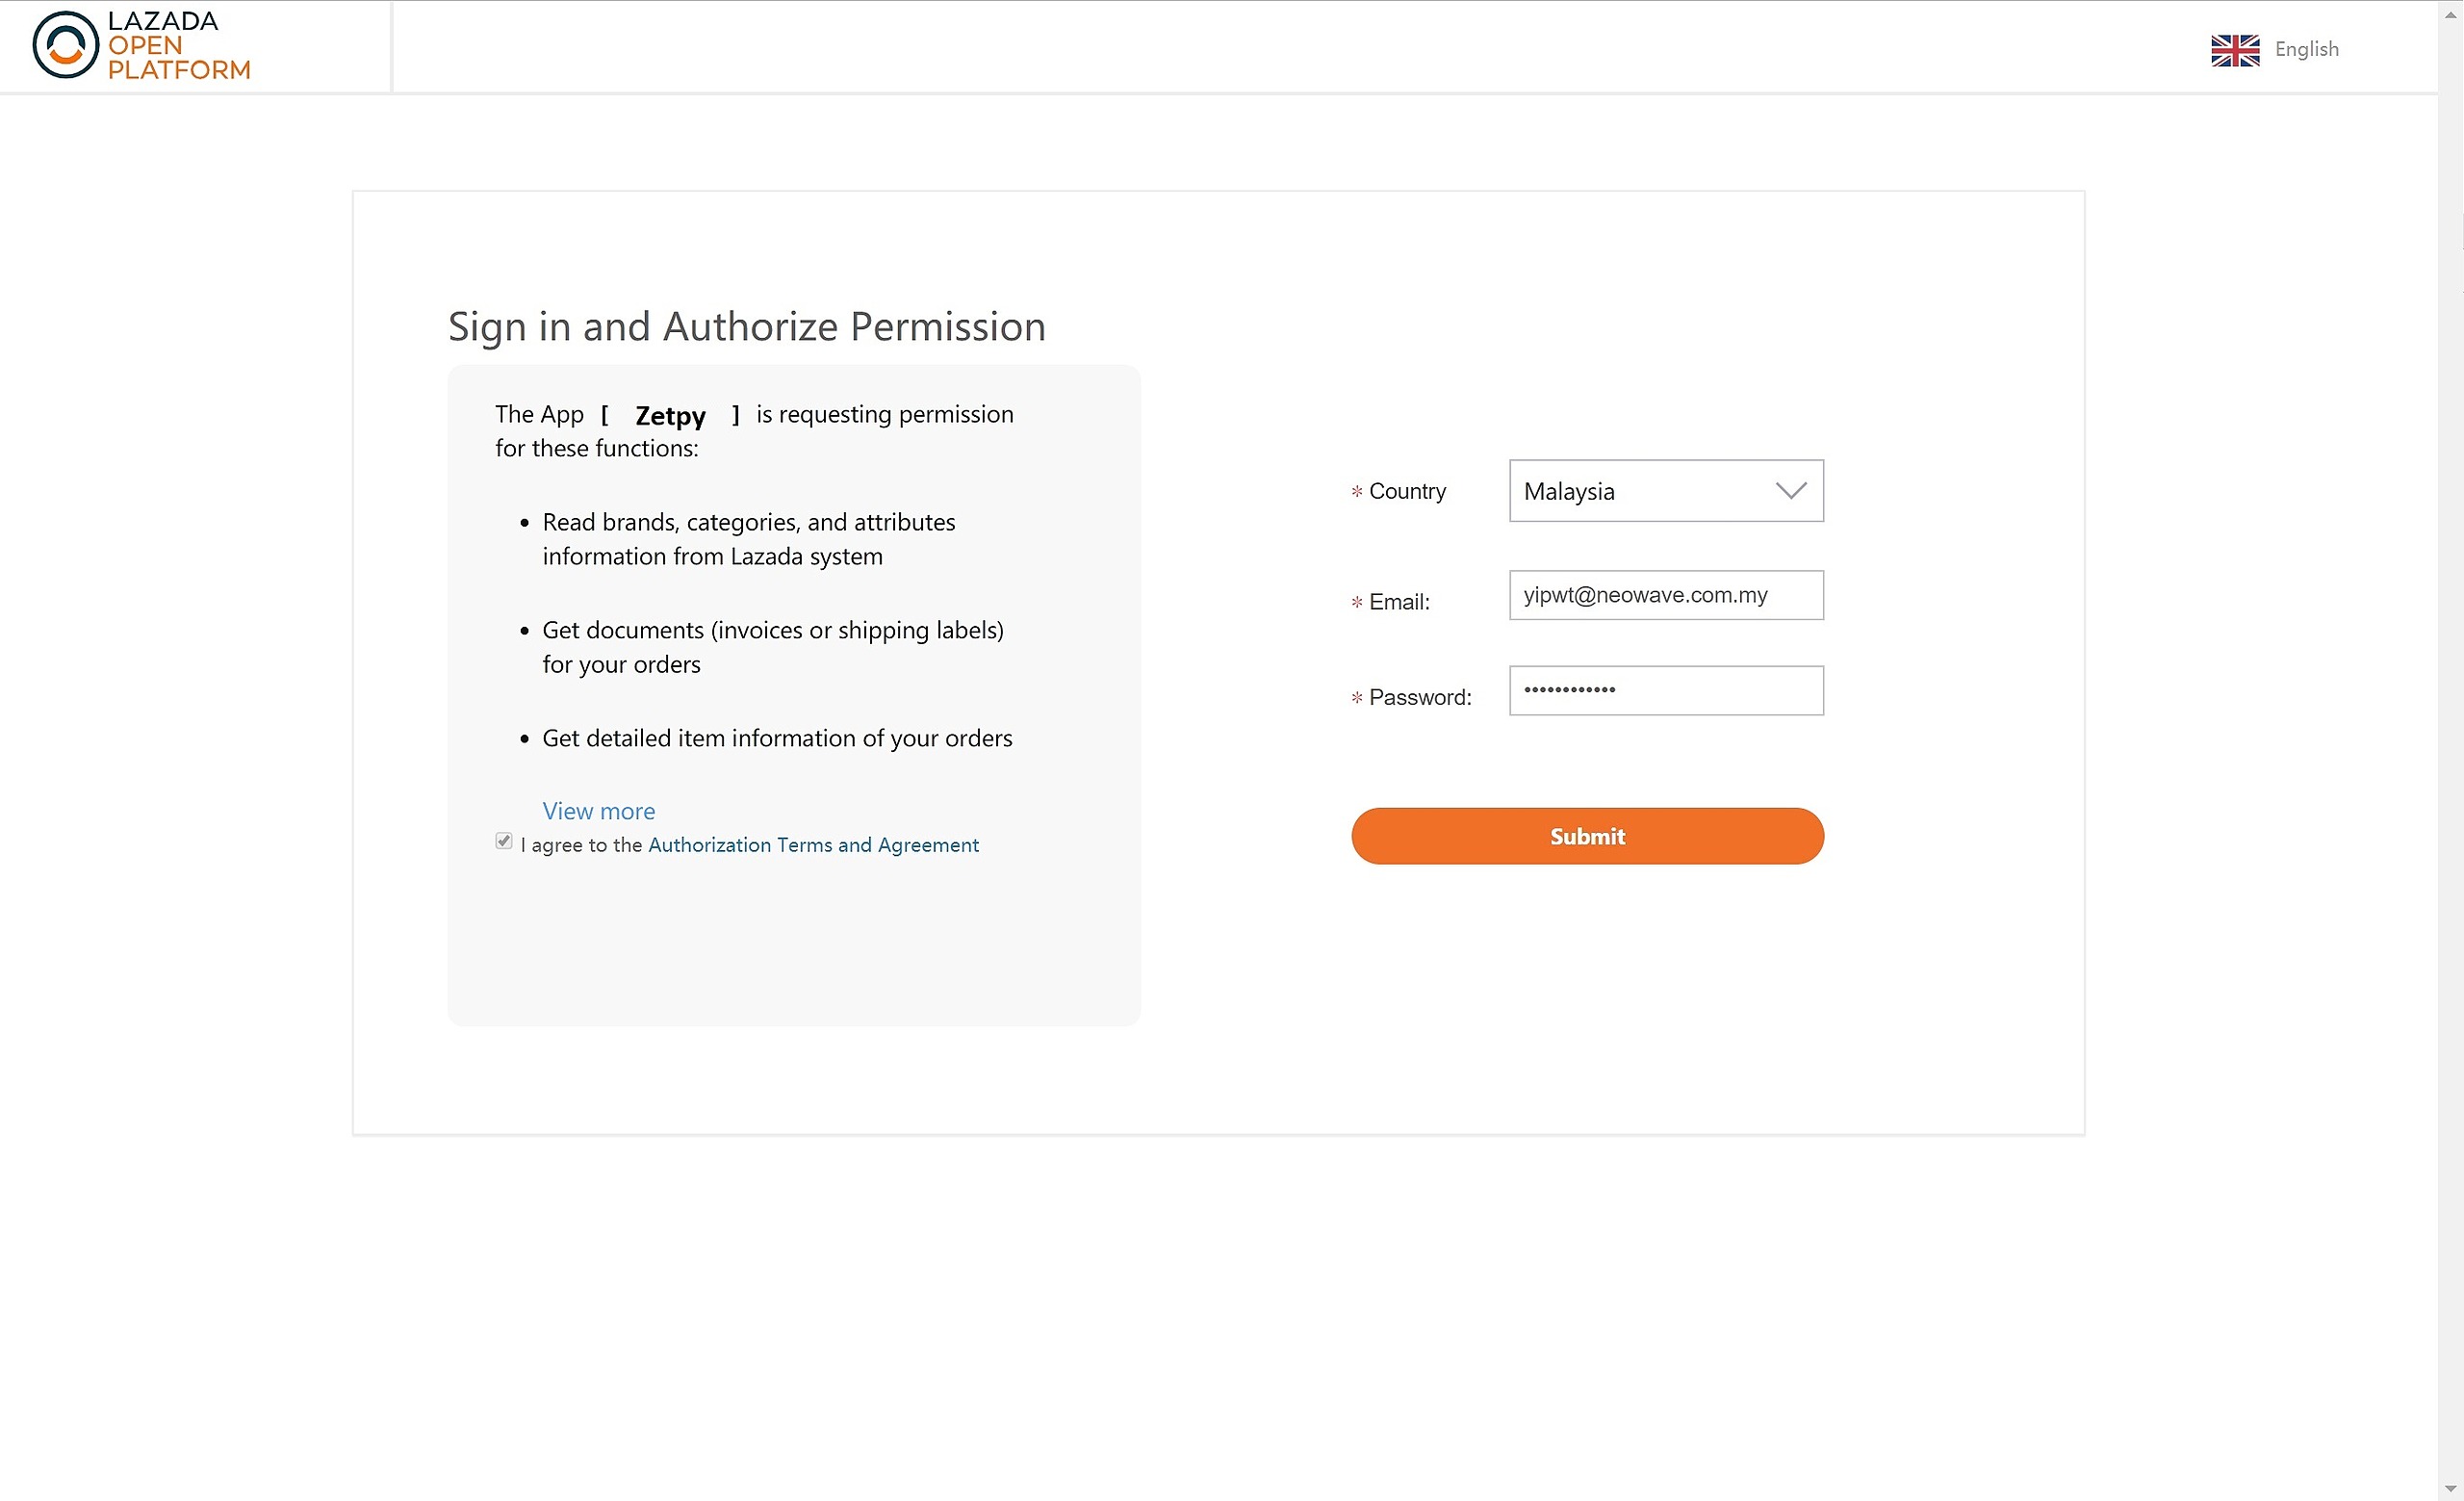The height and width of the screenshot is (1501, 2464).
Task: Click the "I agree to the" label text
Action: 581,846
